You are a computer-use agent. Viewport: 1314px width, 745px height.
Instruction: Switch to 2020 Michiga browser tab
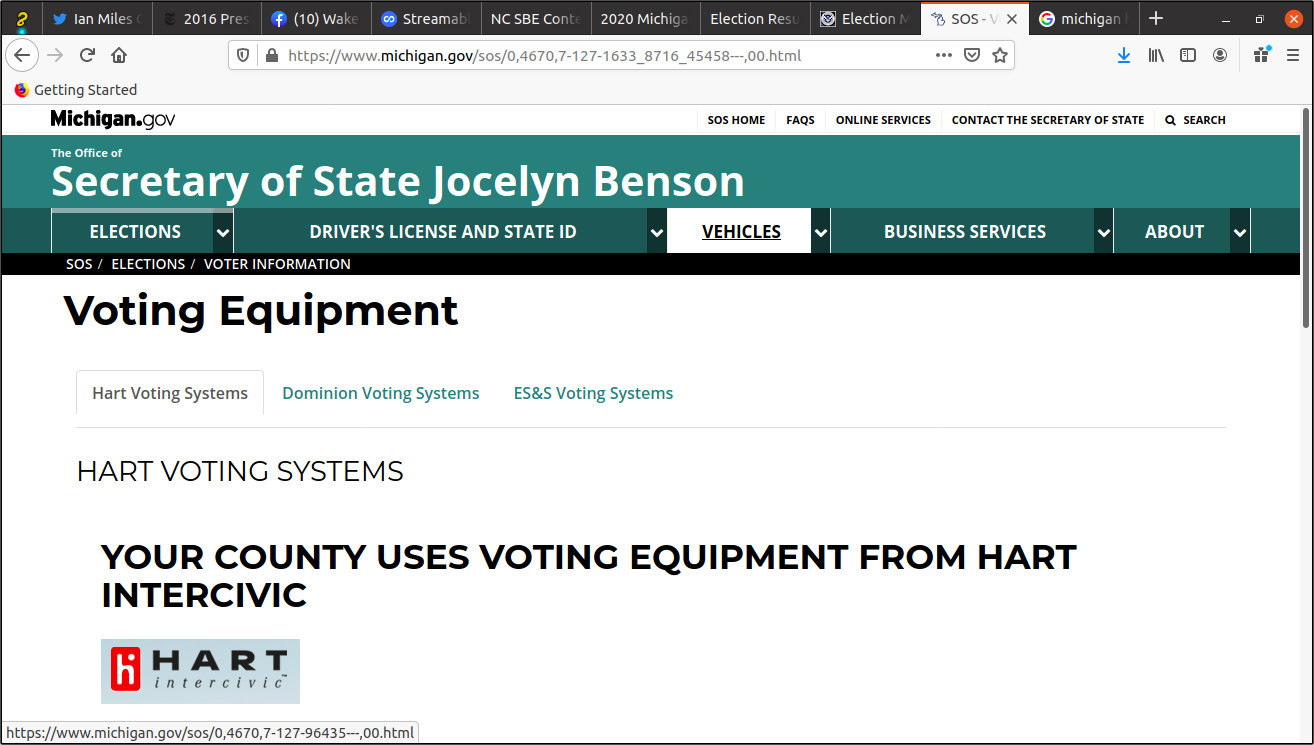tap(645, 19)
